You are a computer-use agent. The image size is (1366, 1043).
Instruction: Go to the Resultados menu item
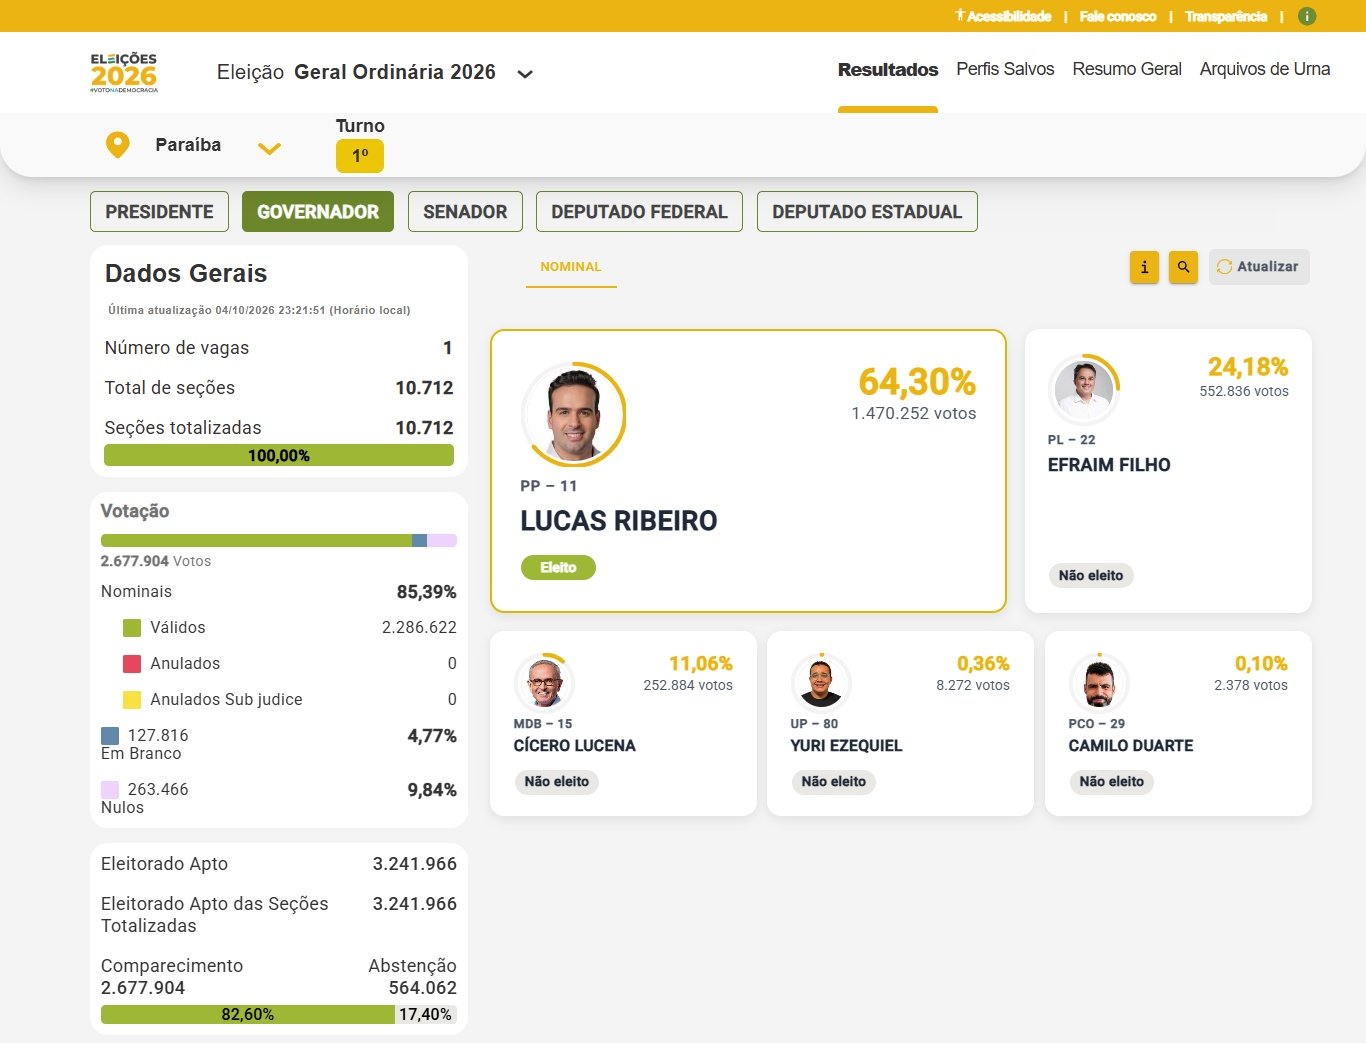[888, 70]
